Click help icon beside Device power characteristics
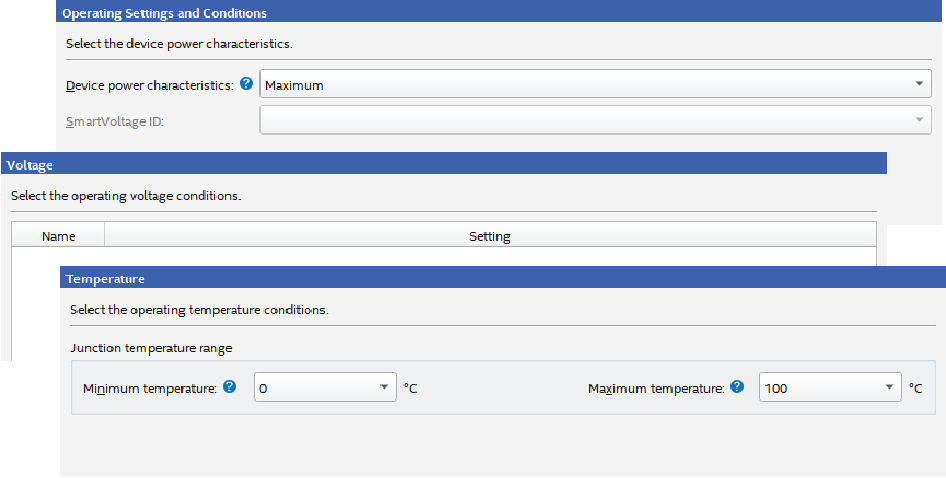 (x=247, y=84)
